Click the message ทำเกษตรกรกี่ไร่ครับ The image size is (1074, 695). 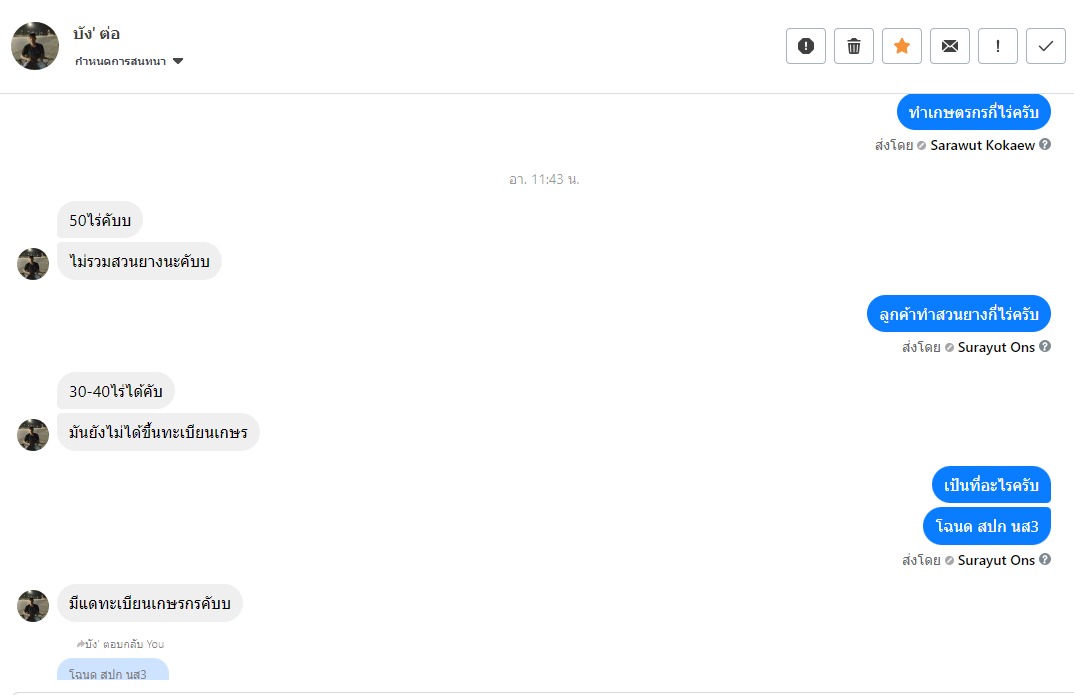[973, 112]
